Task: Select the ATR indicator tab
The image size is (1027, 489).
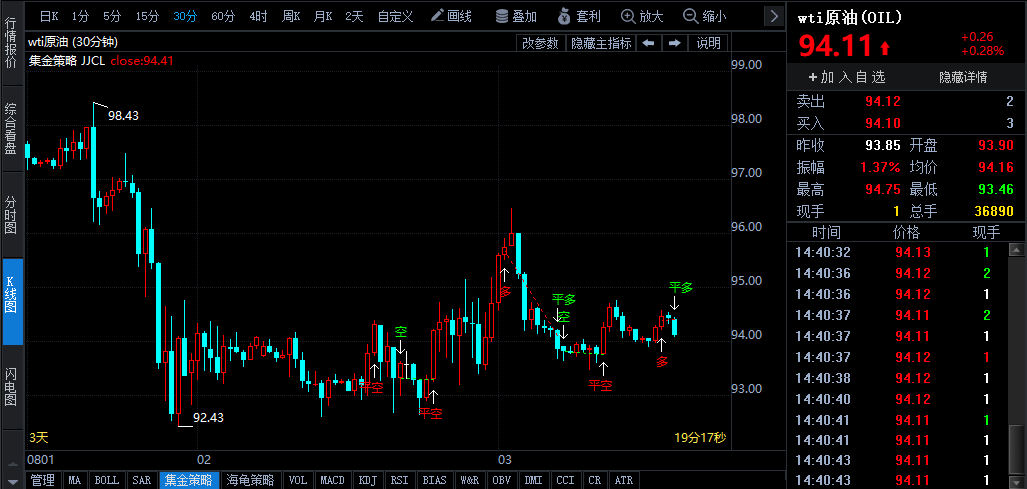Action: coord(624,480)
